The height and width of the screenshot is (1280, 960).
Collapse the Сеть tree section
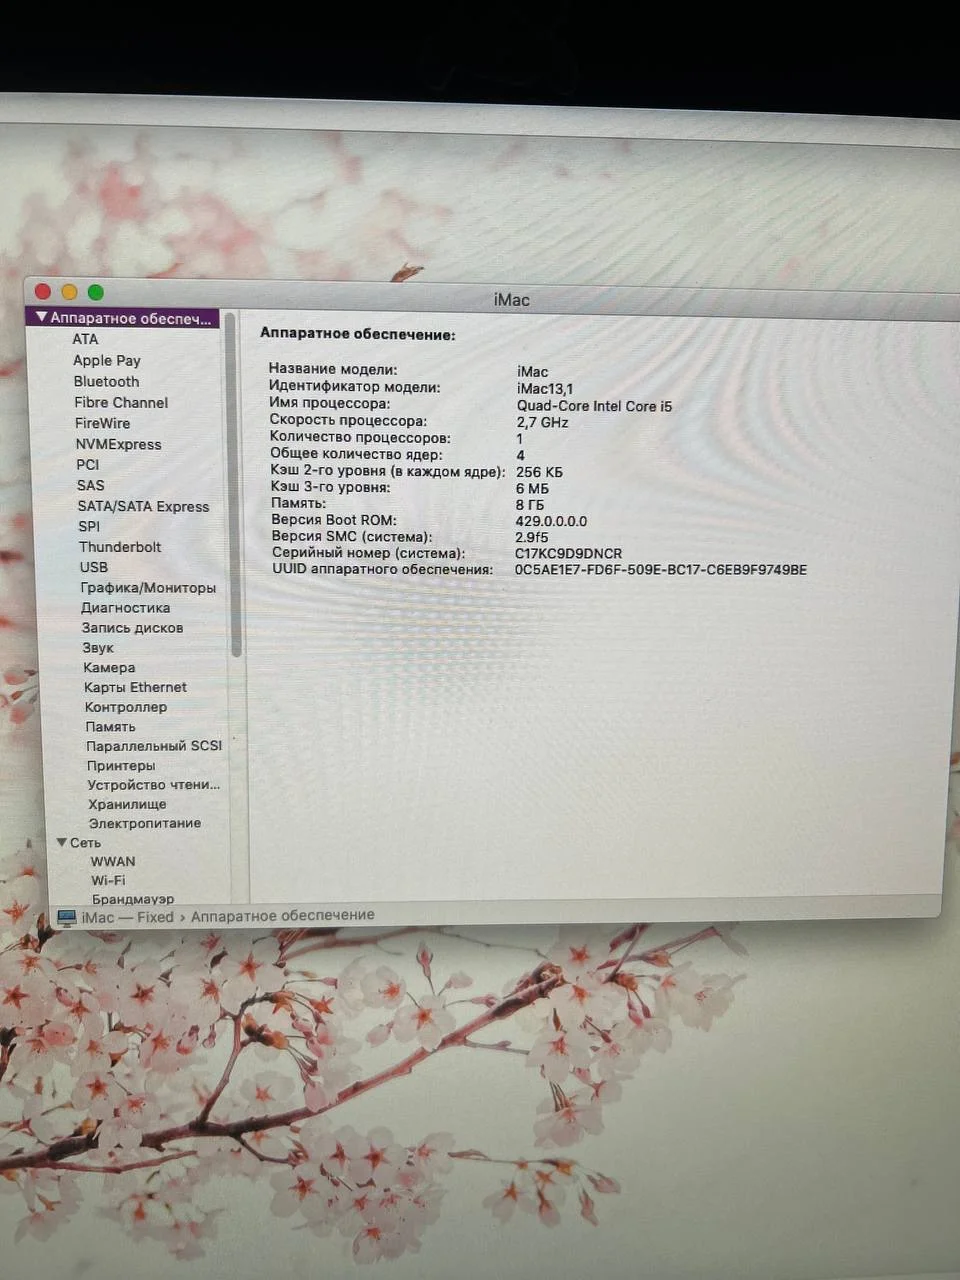(62, 842)
